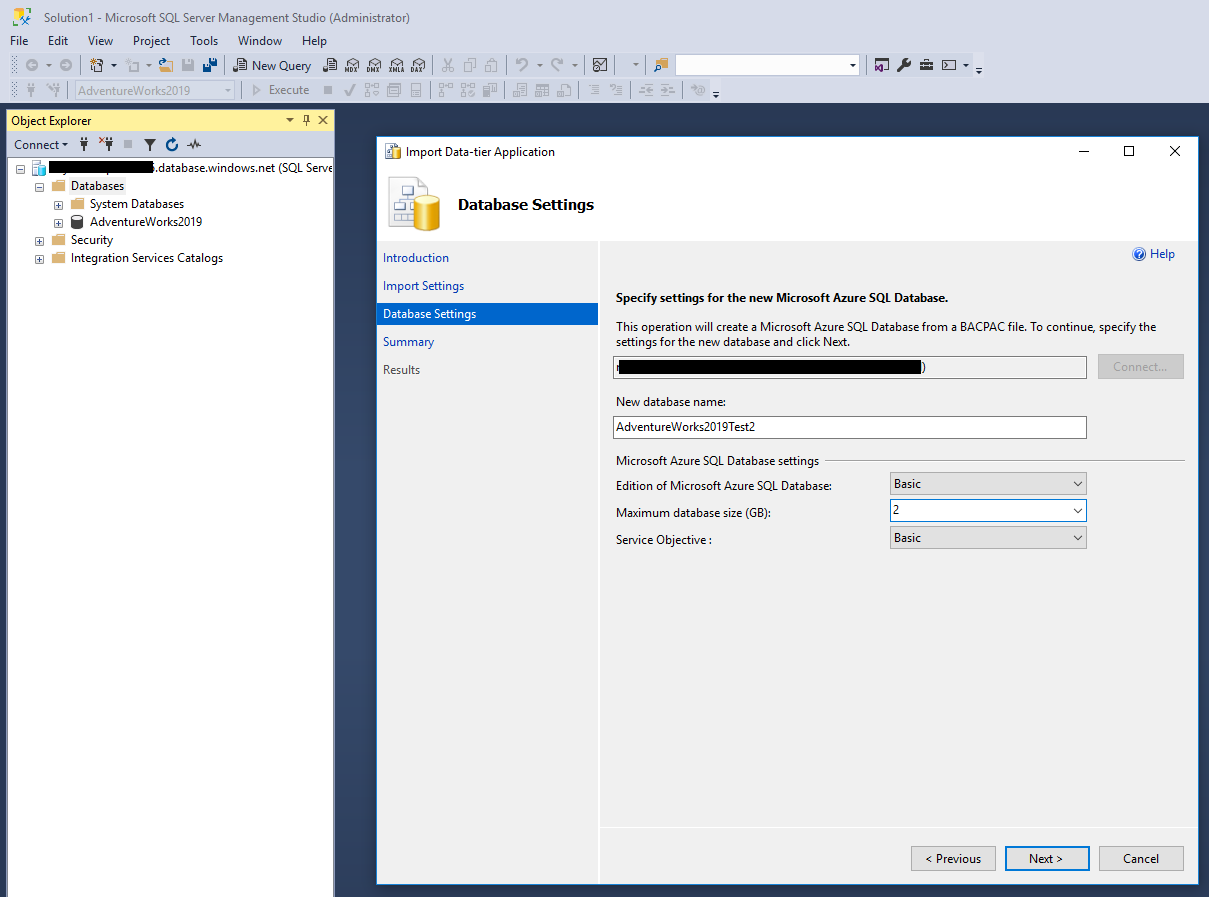The height and width of the screenshot is (897, 1209).
Task: Click the Next button in the wizard
Action: tap(1046, 859)
